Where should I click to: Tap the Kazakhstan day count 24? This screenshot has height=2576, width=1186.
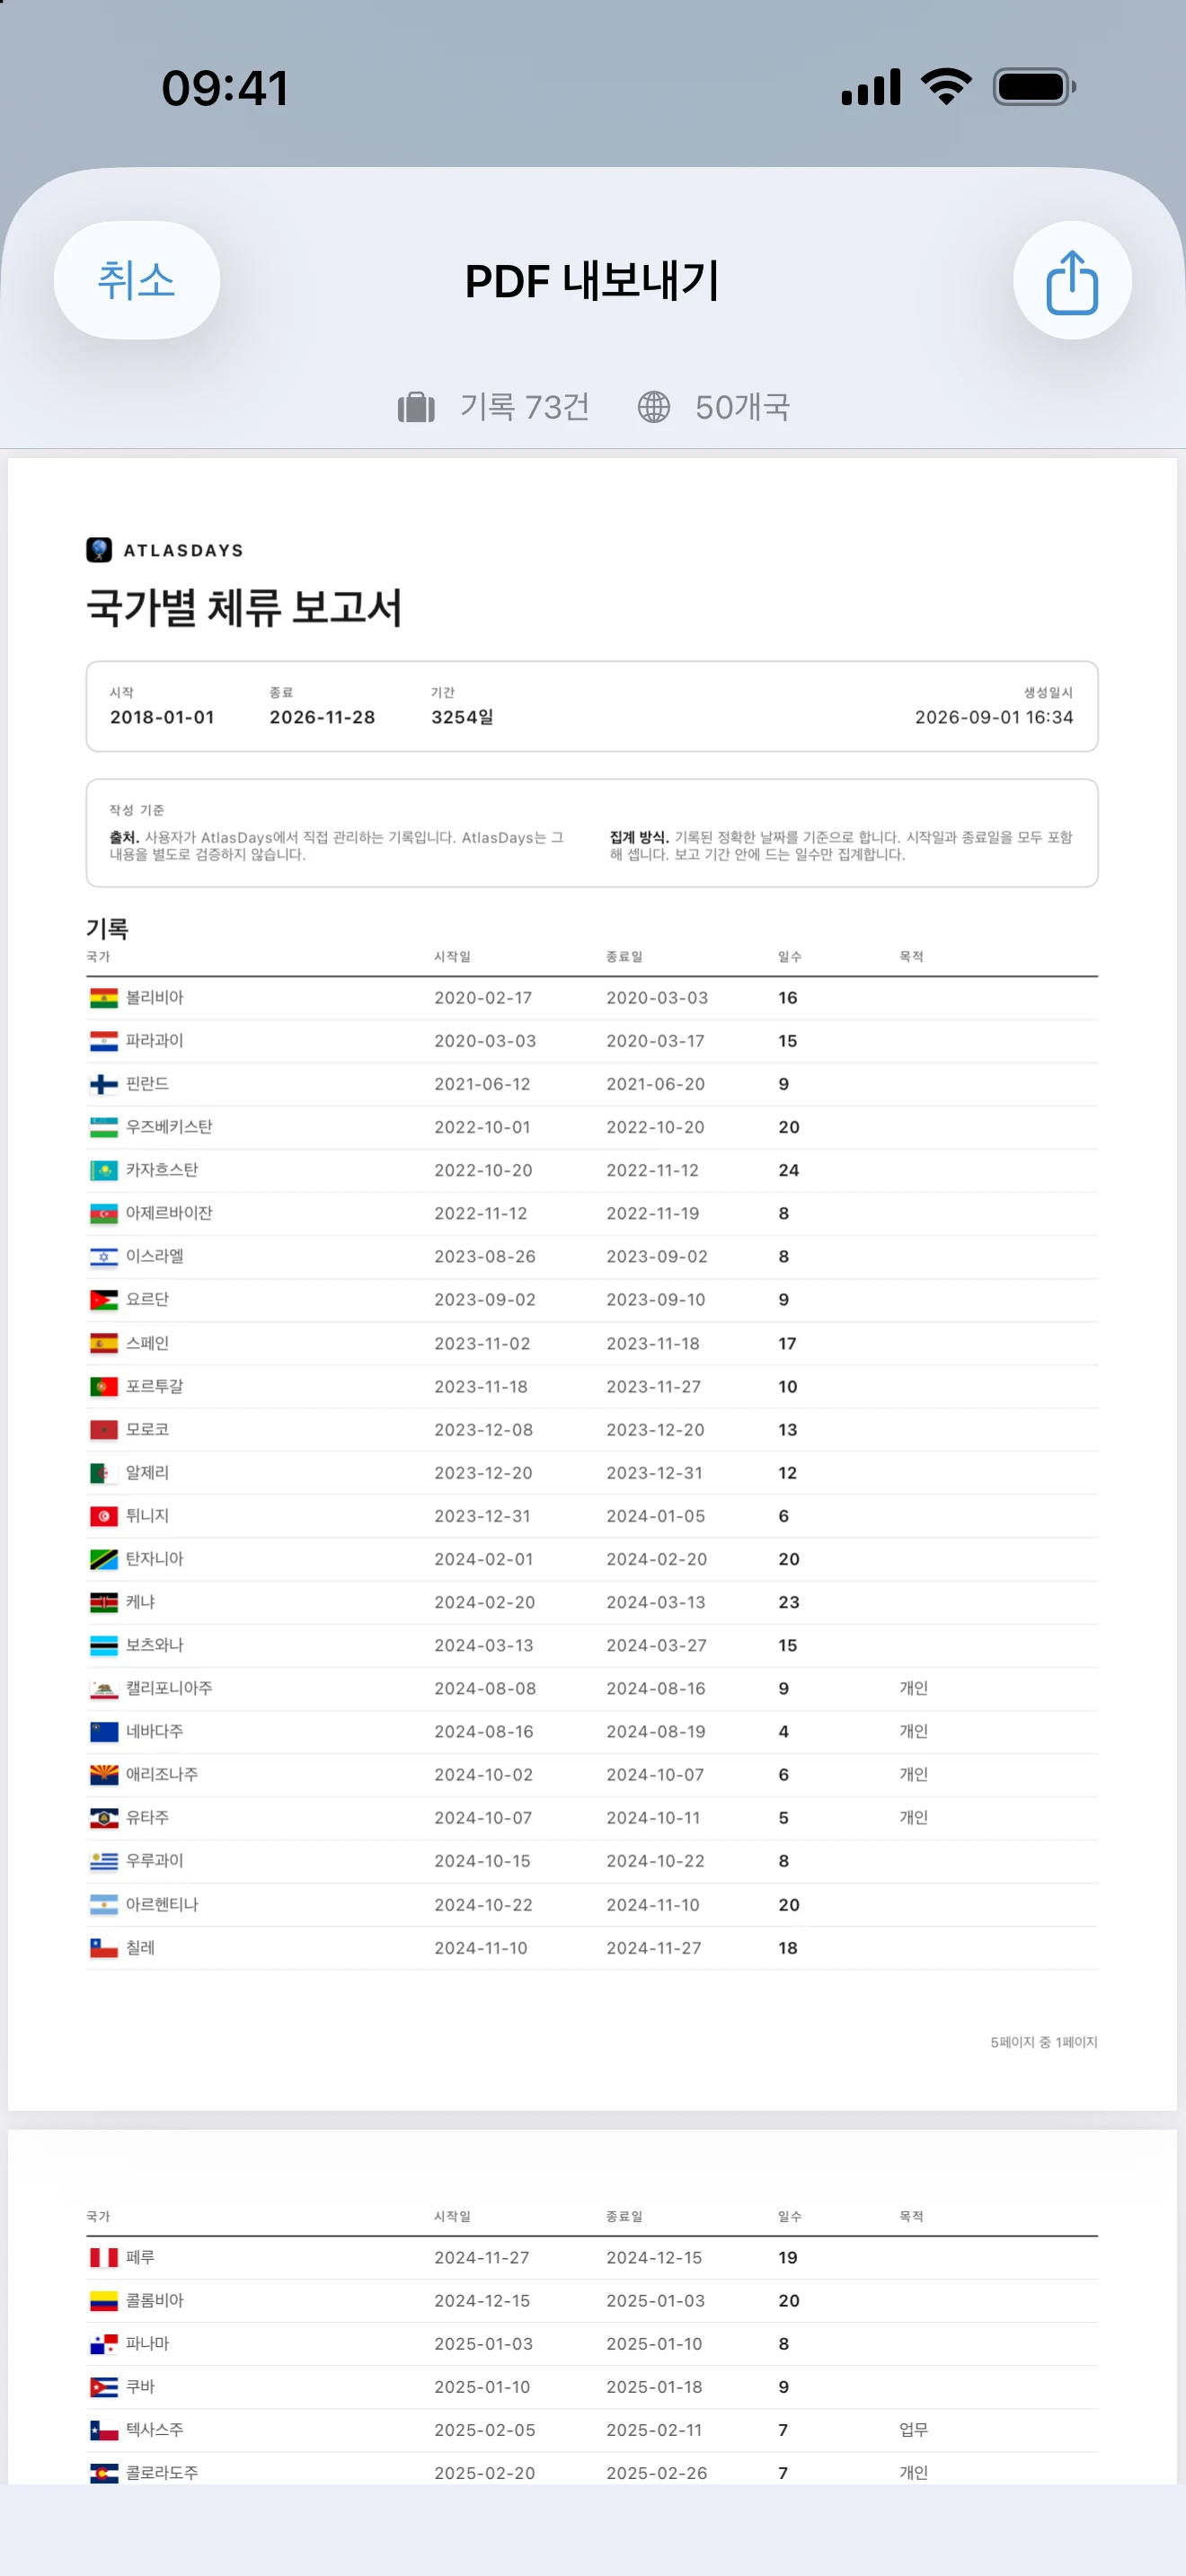[789, 1170]
